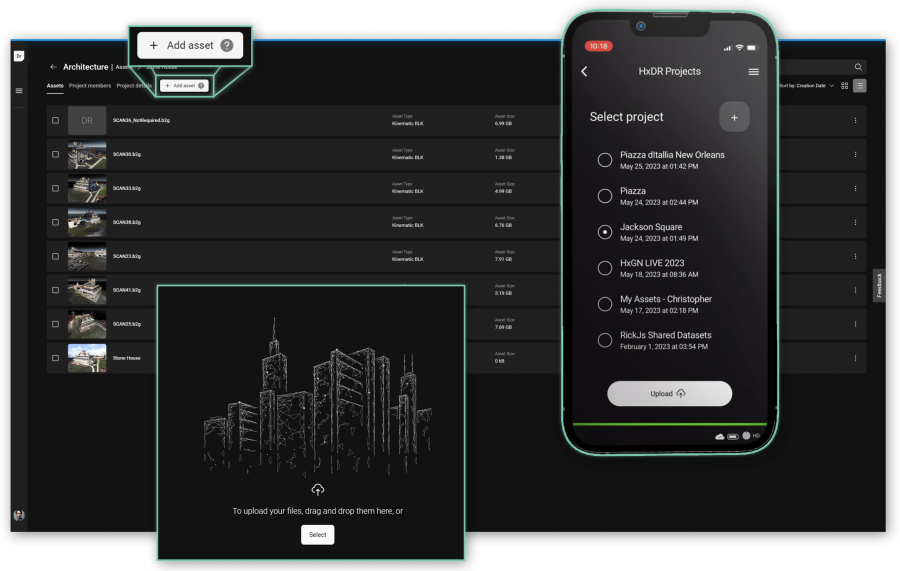The height and width of the screenshot is (571, 900).
Task: Tap the Upload button on the phone
Action: 669,394
